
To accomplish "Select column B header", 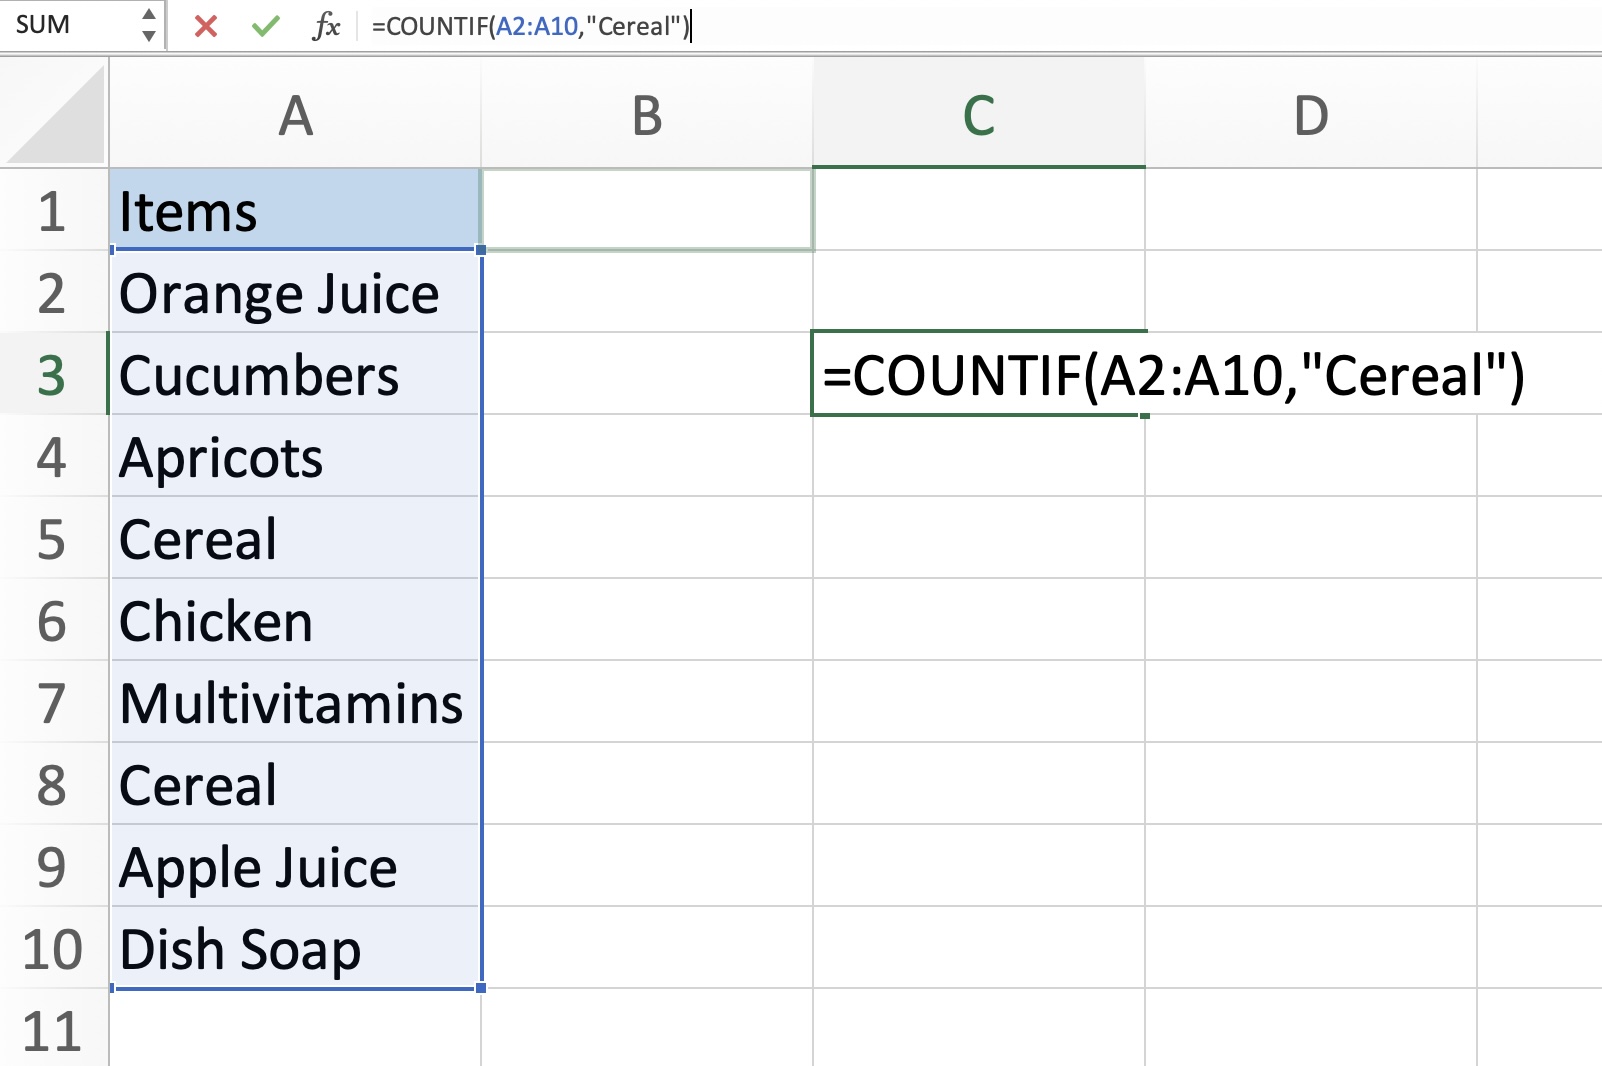I will pyautogui.click(x=647, y=114).
